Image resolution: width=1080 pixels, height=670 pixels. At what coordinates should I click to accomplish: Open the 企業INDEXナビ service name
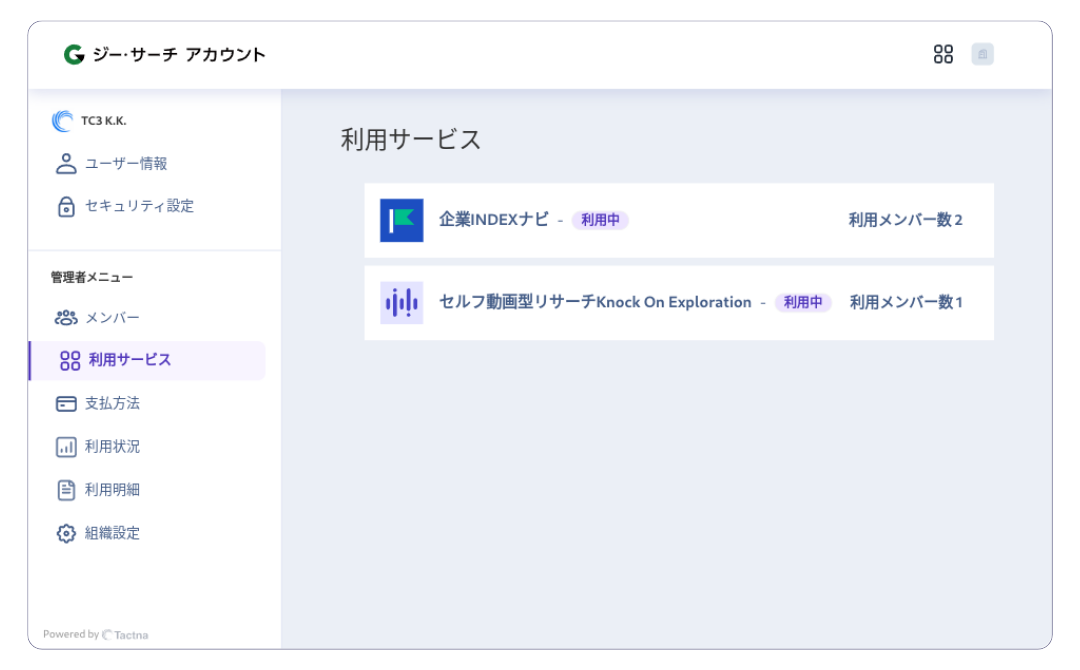pyautogui.click(x=494, y=220)
